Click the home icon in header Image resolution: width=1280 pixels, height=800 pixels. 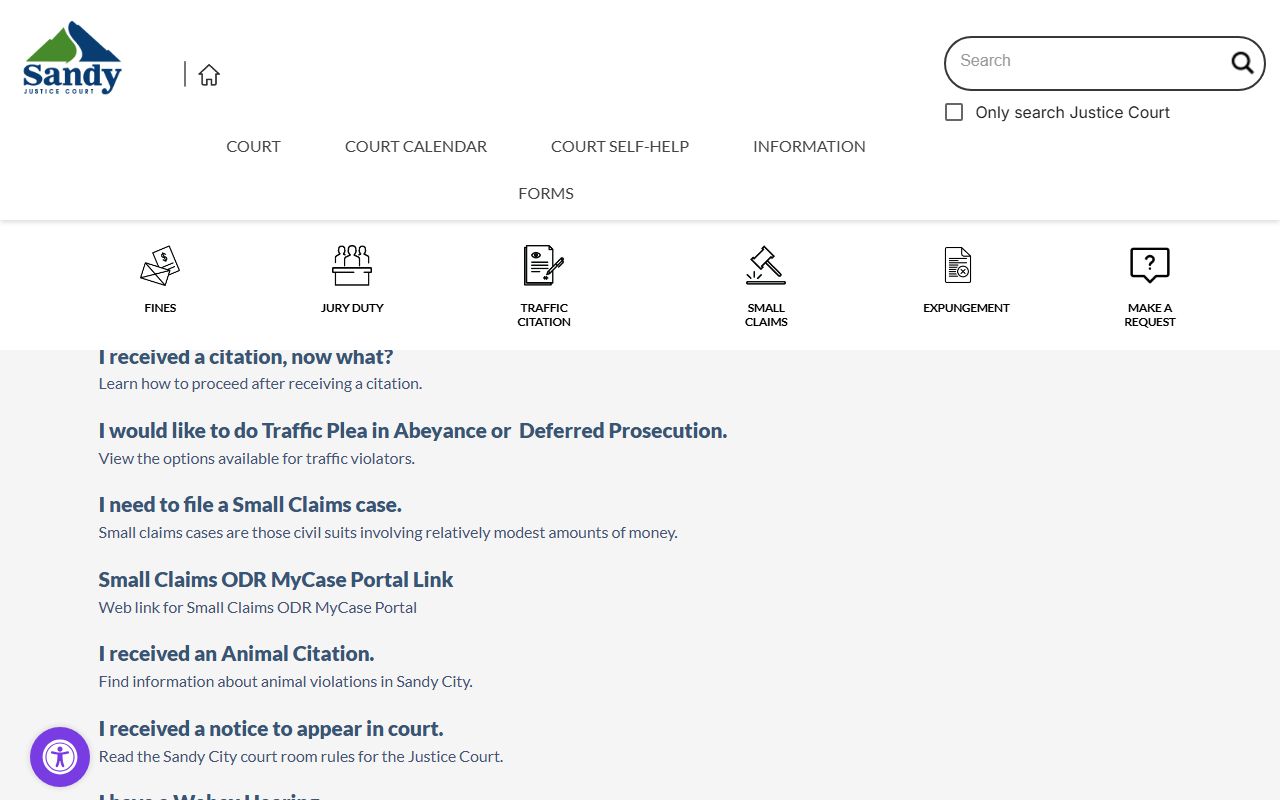[209, 75]
